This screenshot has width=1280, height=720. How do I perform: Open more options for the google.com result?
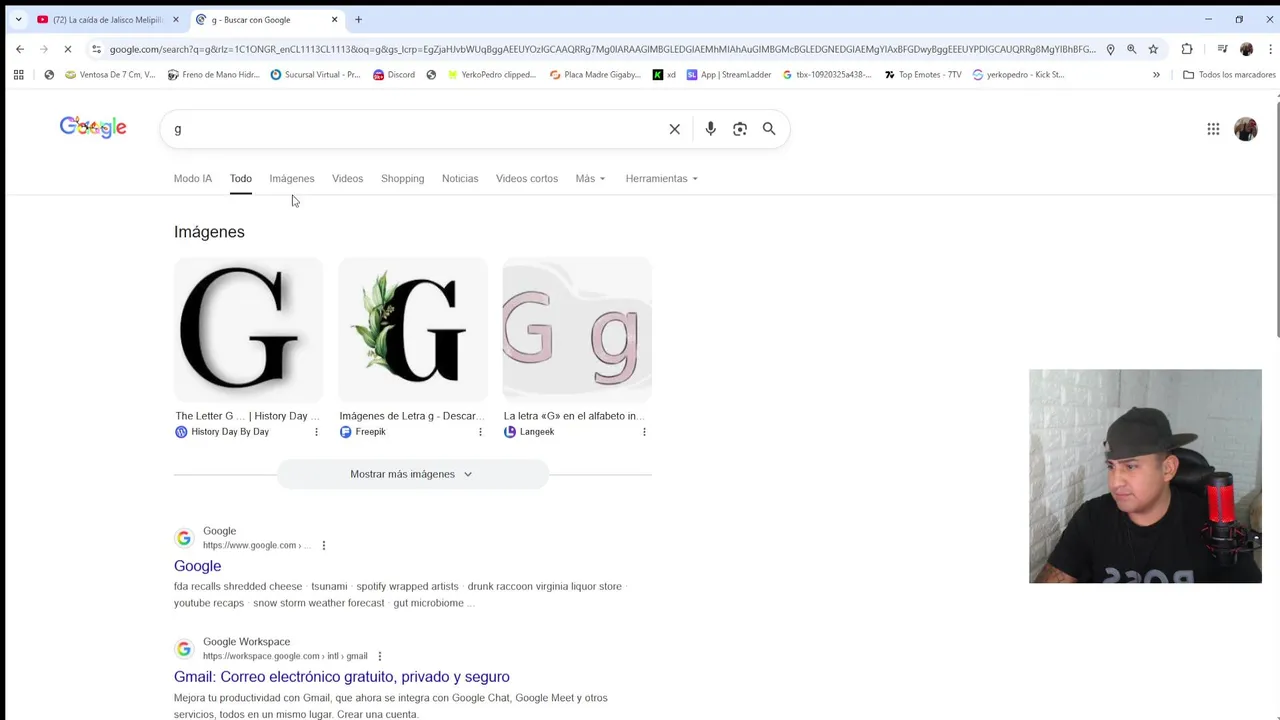click(x=323, y=545)
